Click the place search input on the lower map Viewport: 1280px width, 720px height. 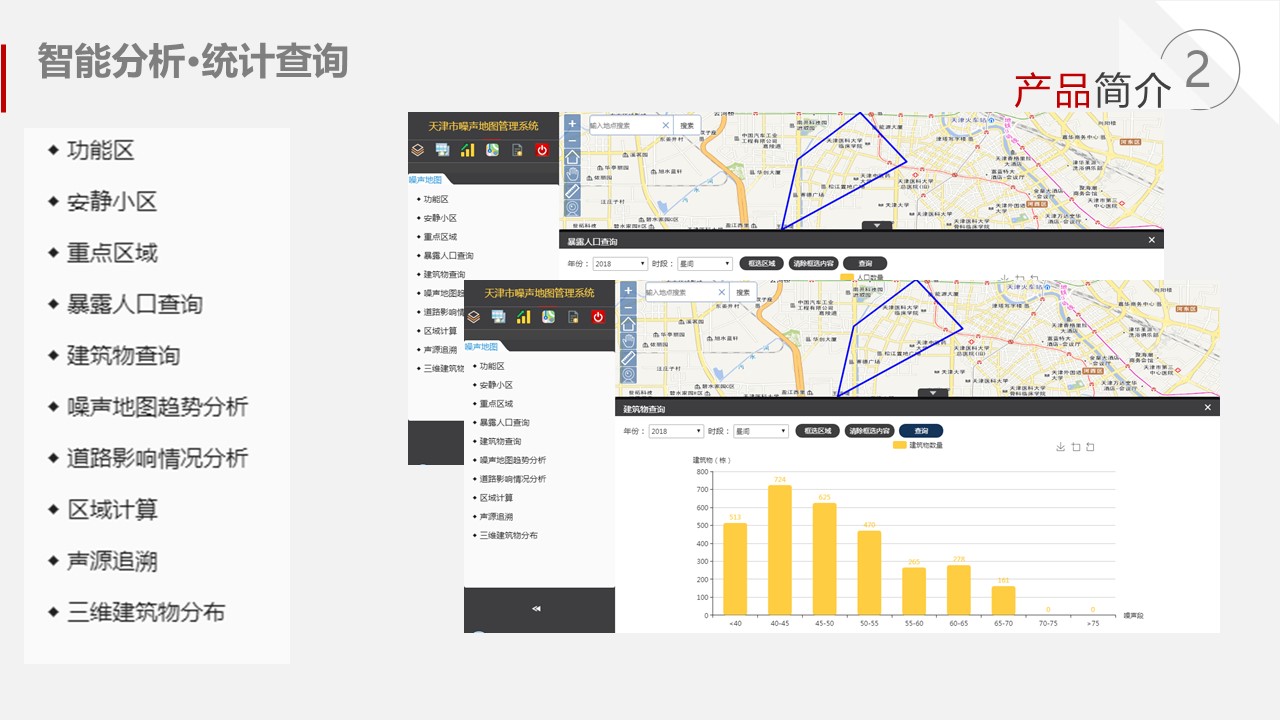coord(678,293)
